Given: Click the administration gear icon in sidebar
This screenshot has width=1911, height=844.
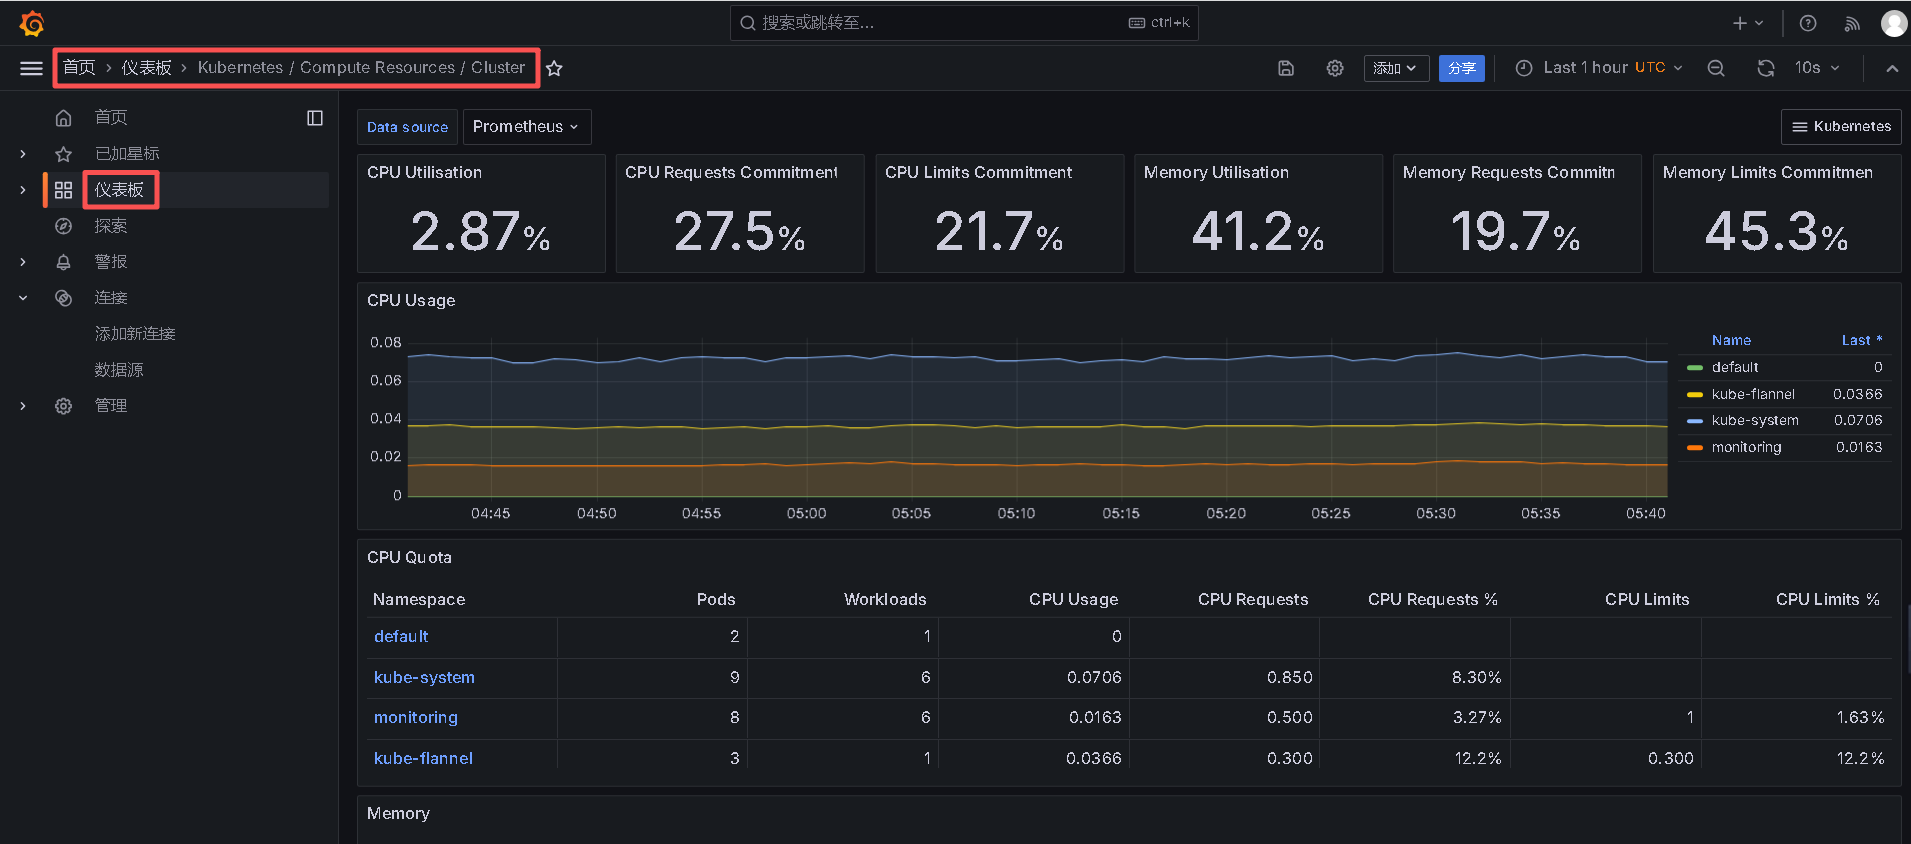Looking at the screenshot, I should (63, 406).
